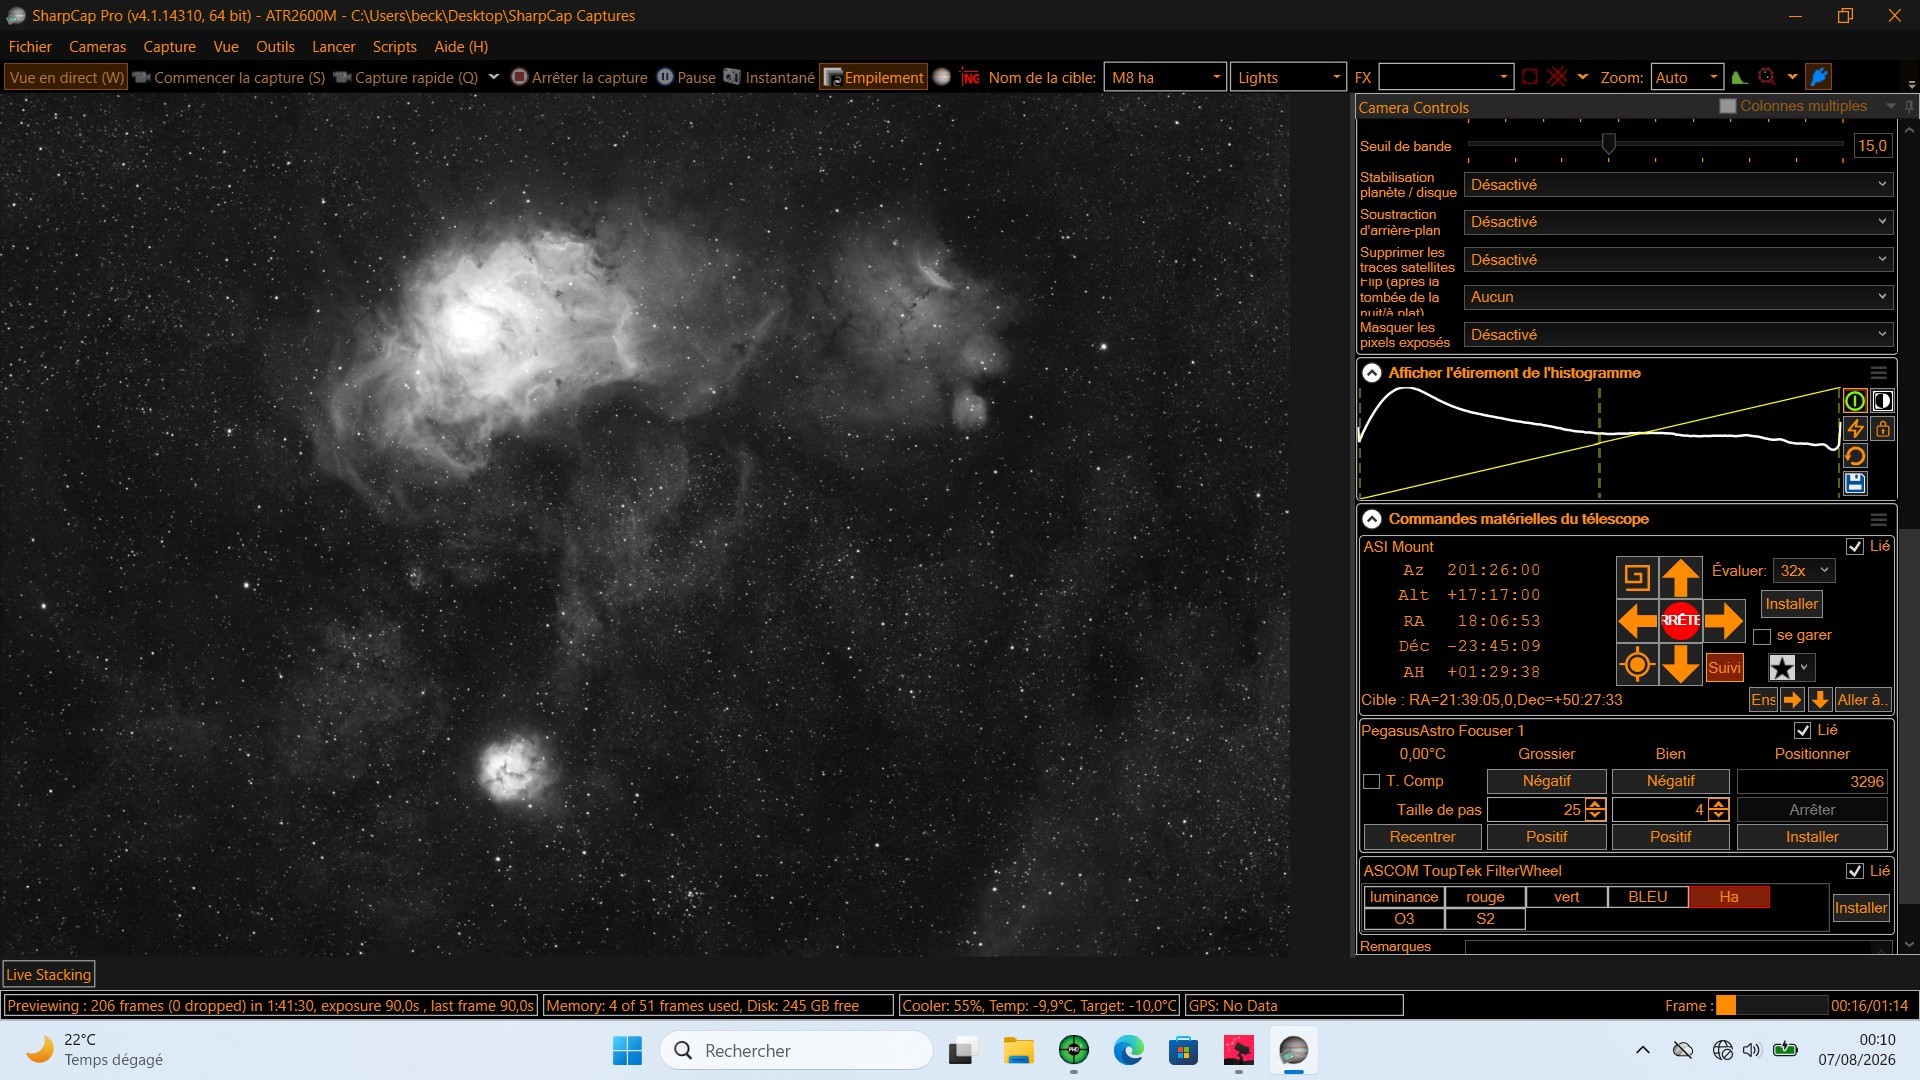Viewport: 1920px width, 1080px height.
Task: Open the Évaluer 32x rate dropdown
Action: pos(1804,571)
